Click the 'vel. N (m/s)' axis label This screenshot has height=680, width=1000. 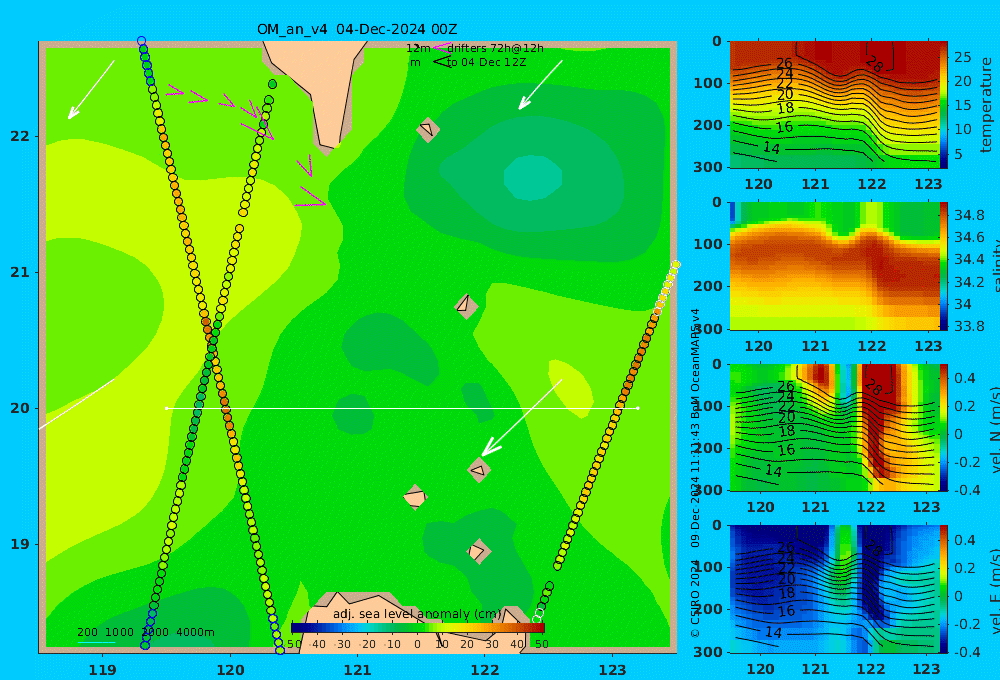pos(994,429)
